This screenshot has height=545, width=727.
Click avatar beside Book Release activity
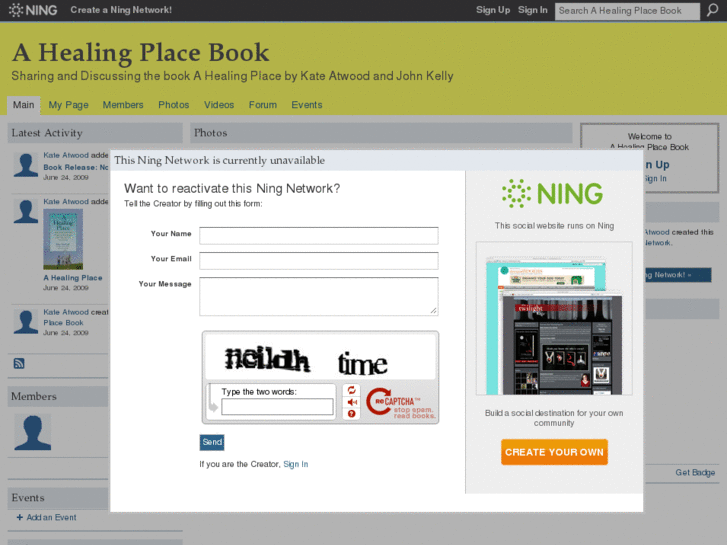pos(26,165)
